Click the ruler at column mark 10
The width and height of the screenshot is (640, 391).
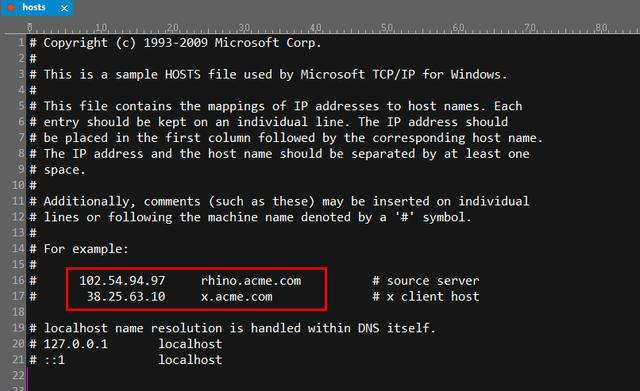click(x=101, y=27)
